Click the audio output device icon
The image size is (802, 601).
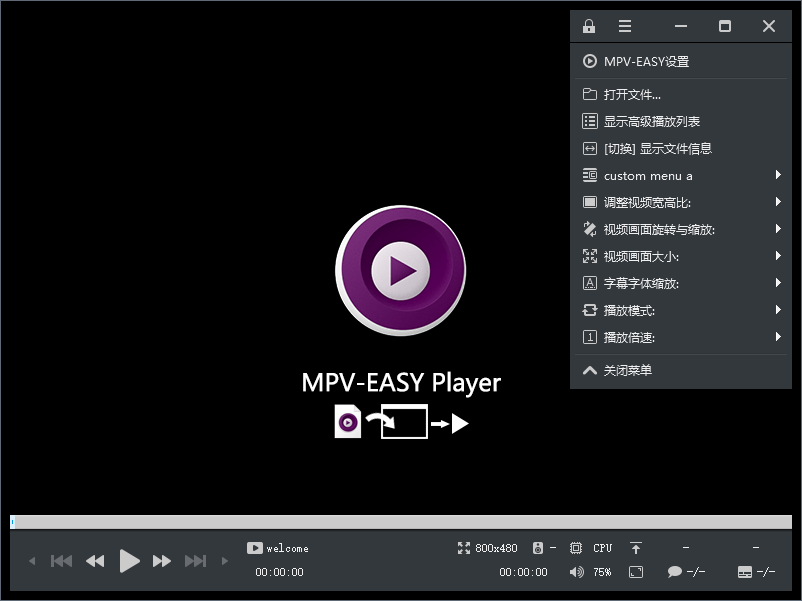click(537, 548)
